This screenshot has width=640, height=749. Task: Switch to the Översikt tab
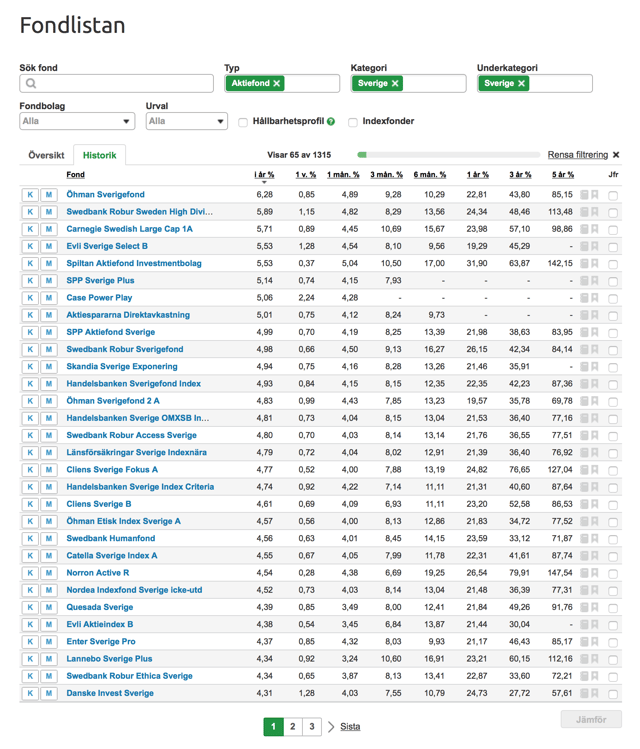pos(46,155)
